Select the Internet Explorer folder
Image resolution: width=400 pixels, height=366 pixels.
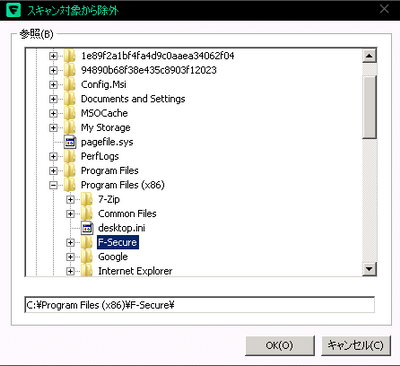click(135, 271)
